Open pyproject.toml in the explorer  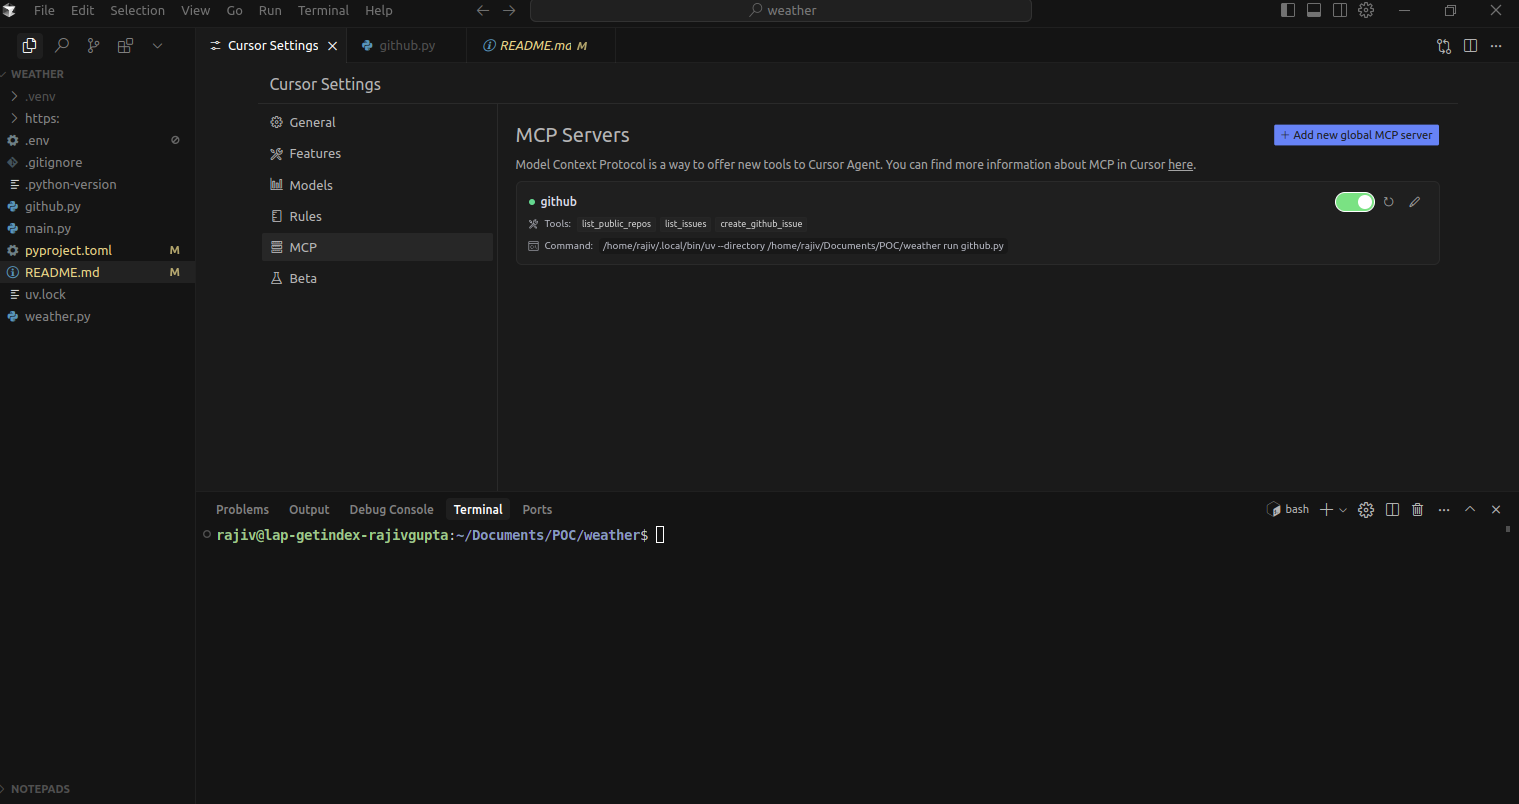click(x=97, y=250)
